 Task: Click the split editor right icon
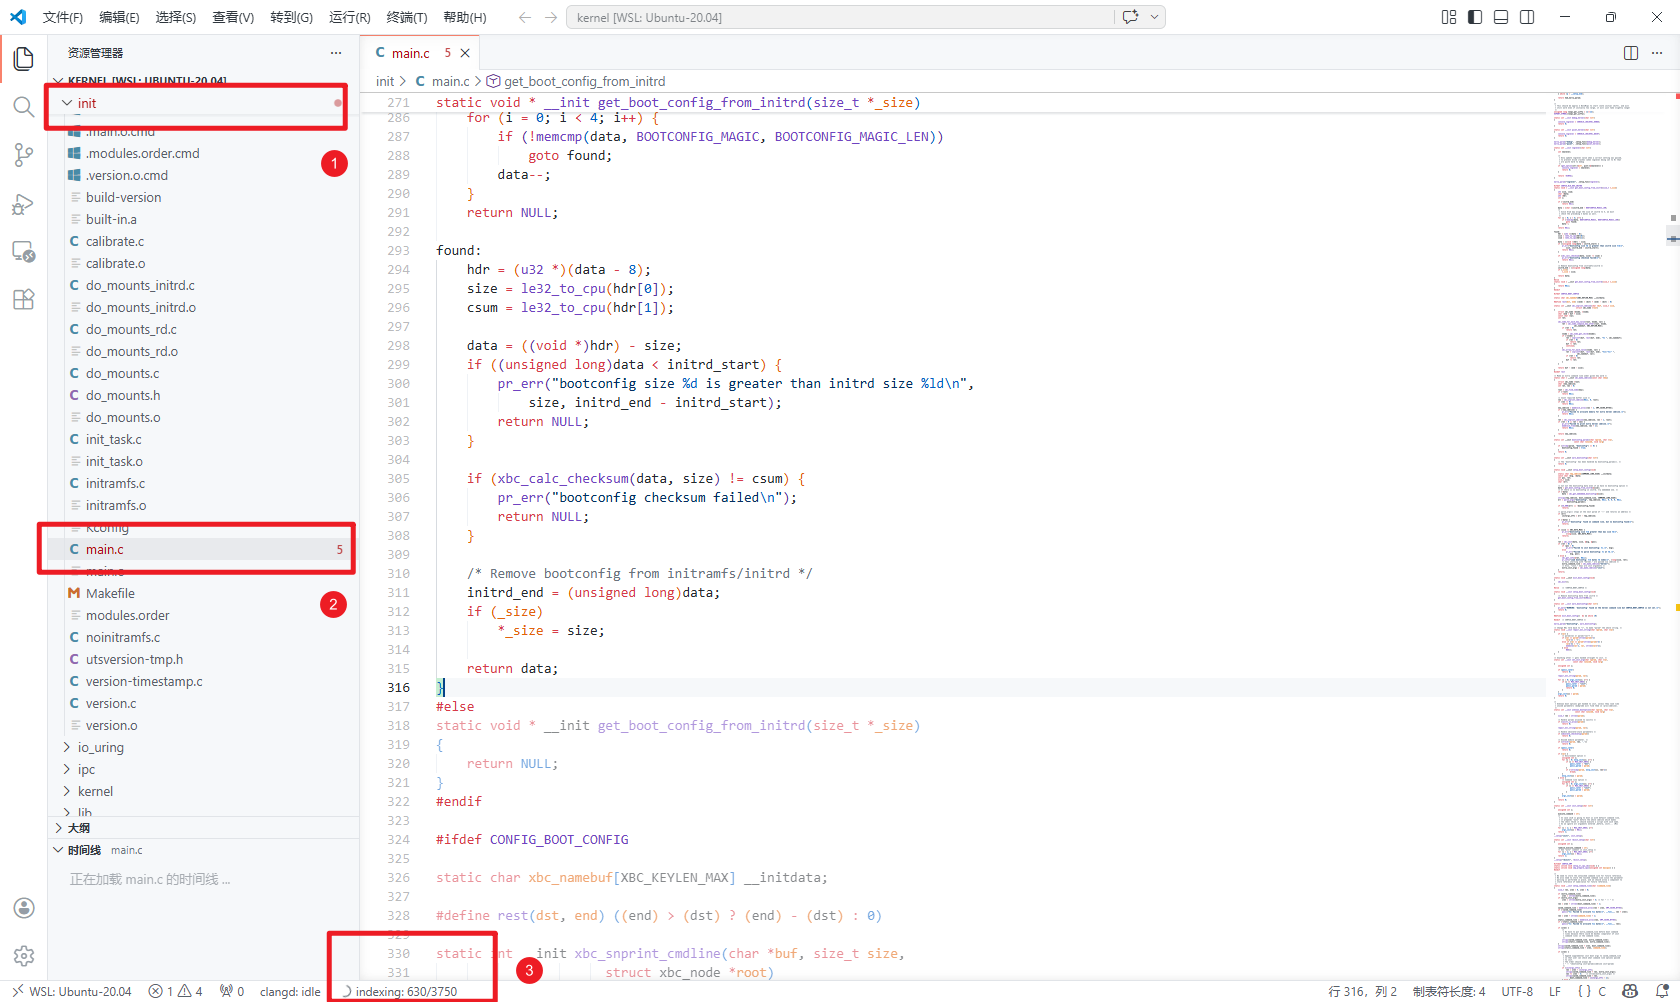1631,53
